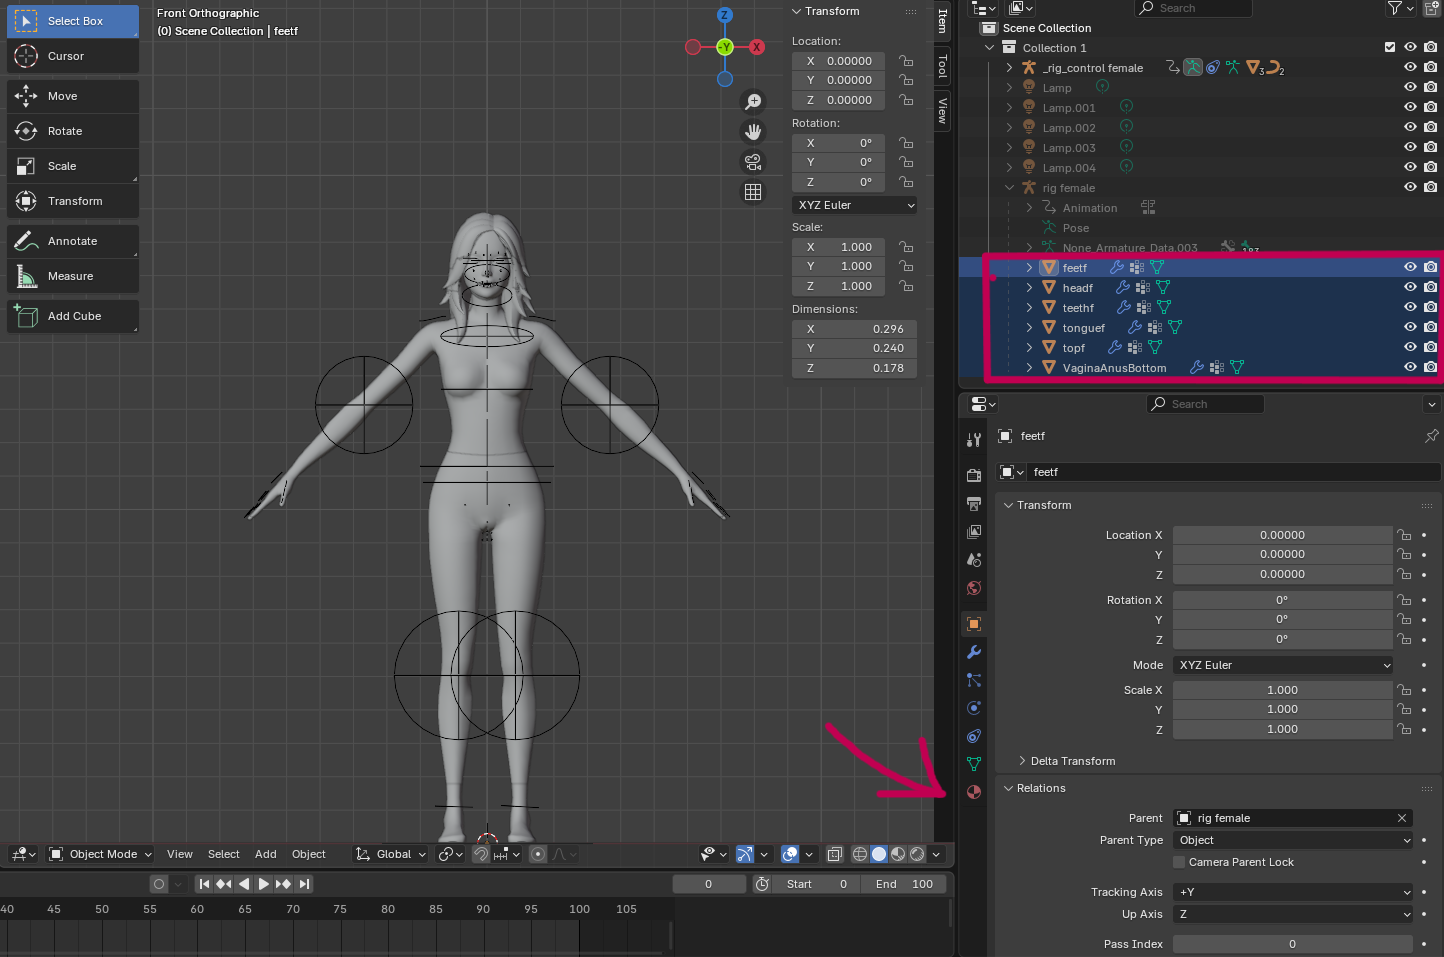Open the Output properties tab

click(974, 503)
